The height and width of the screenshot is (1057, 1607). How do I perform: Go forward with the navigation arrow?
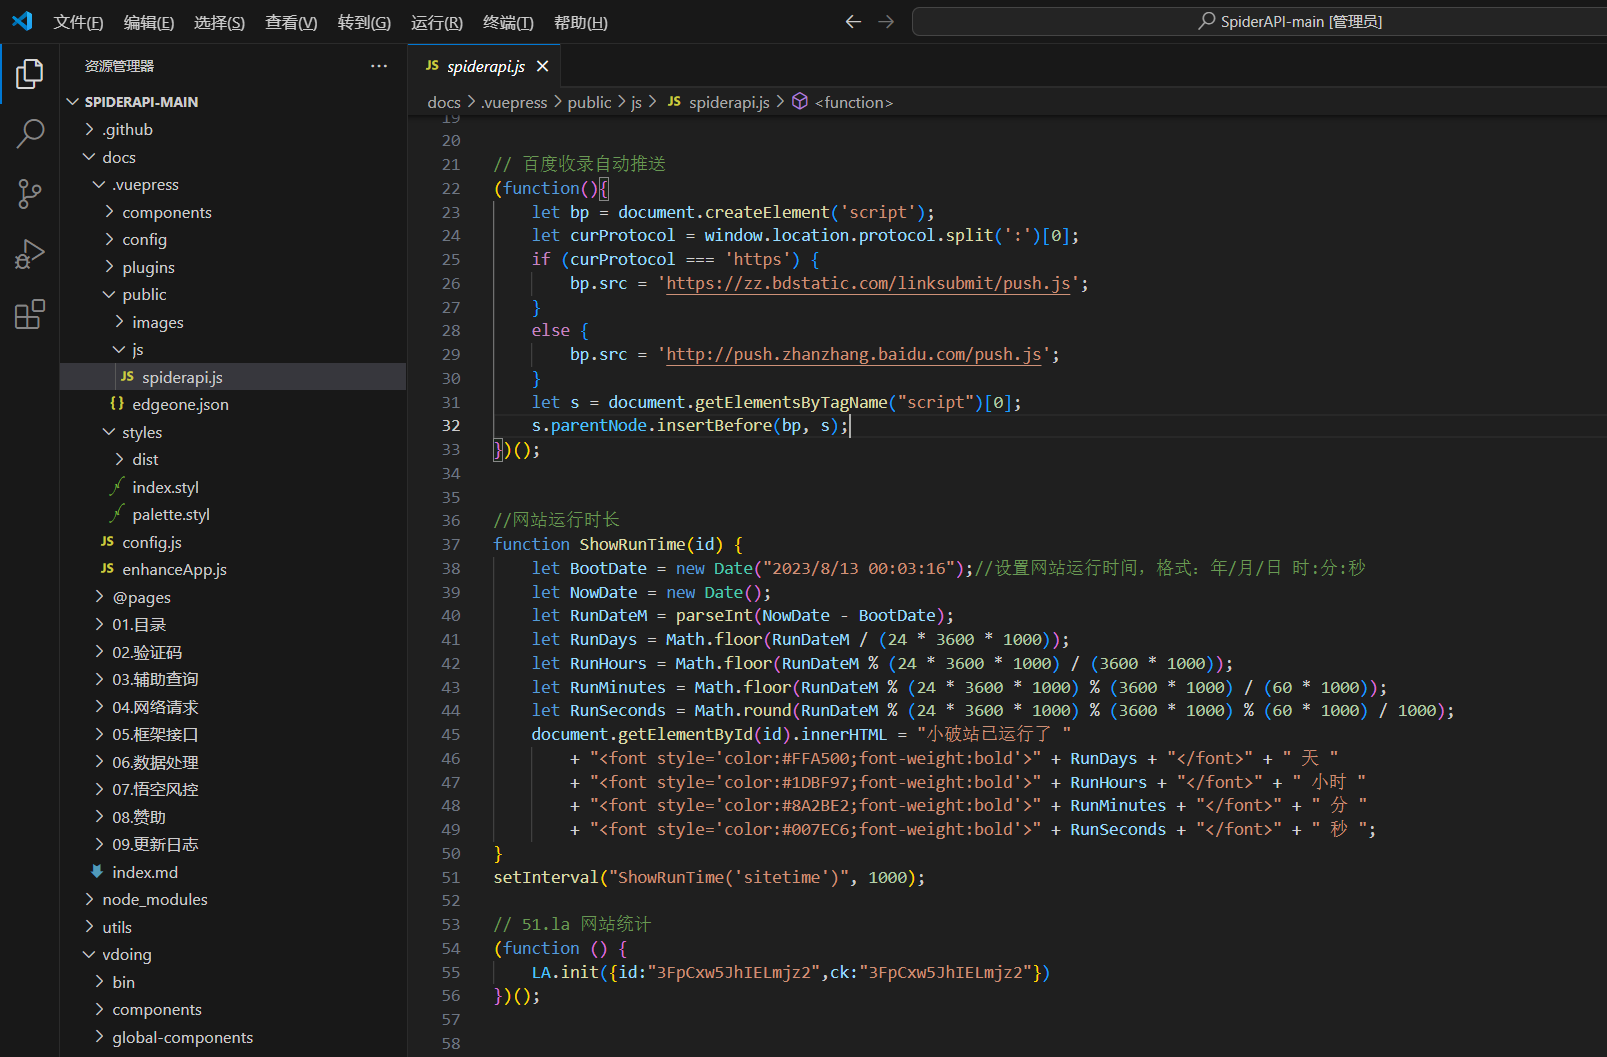[x=886, y=21]
